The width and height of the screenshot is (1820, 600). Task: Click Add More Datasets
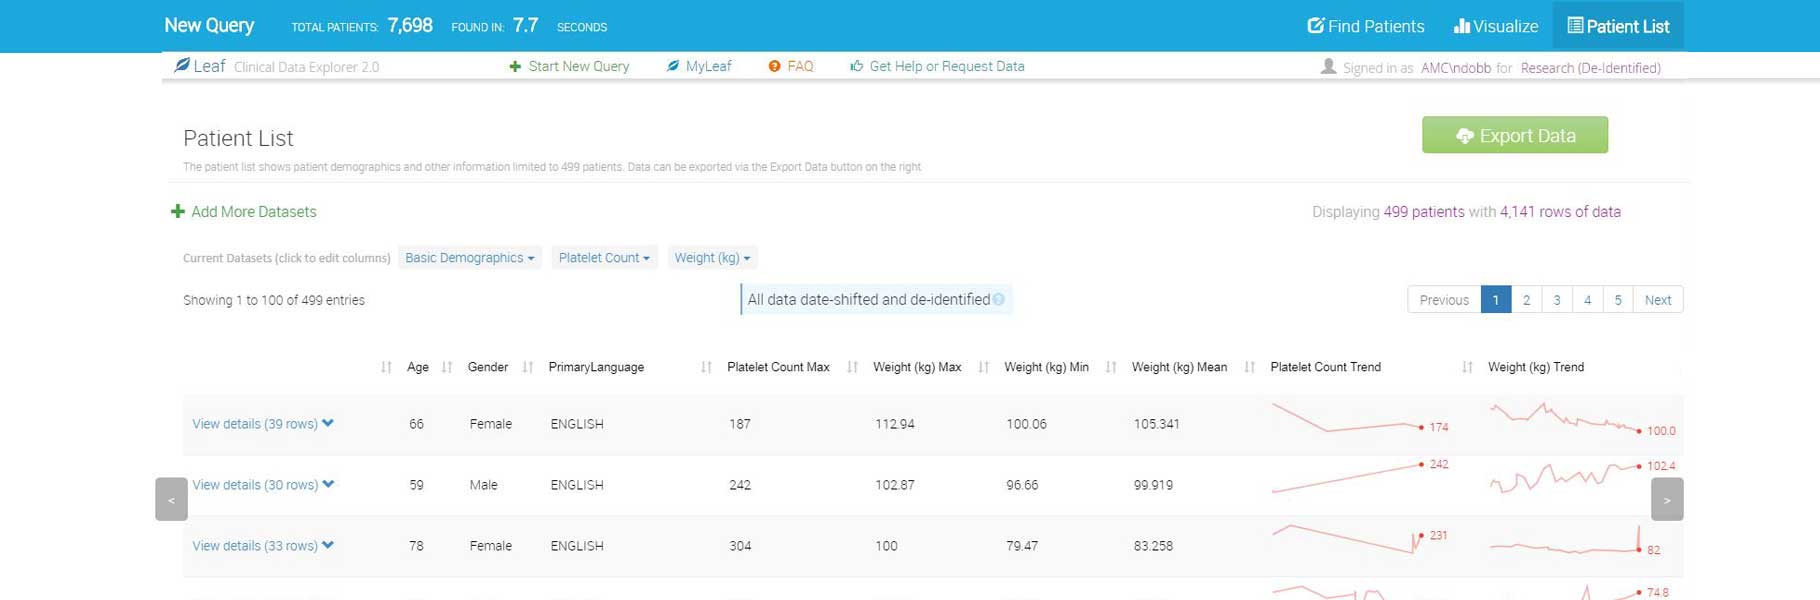pyautogui.click(x=244, y=212)
